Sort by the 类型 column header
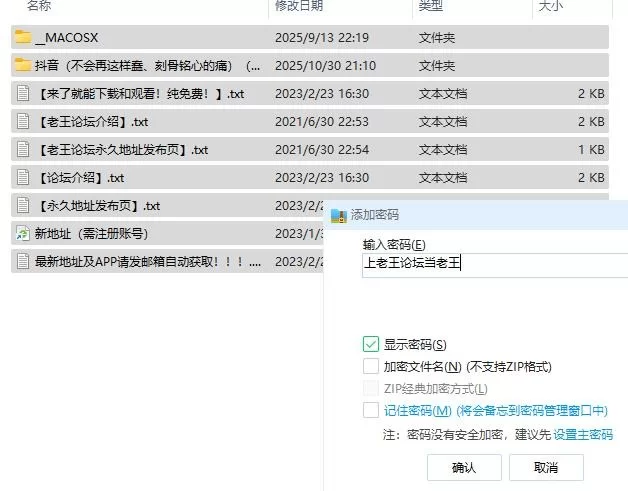Image resolution: width=628 pixels, height=491 pixels. [x=431, y=6]
